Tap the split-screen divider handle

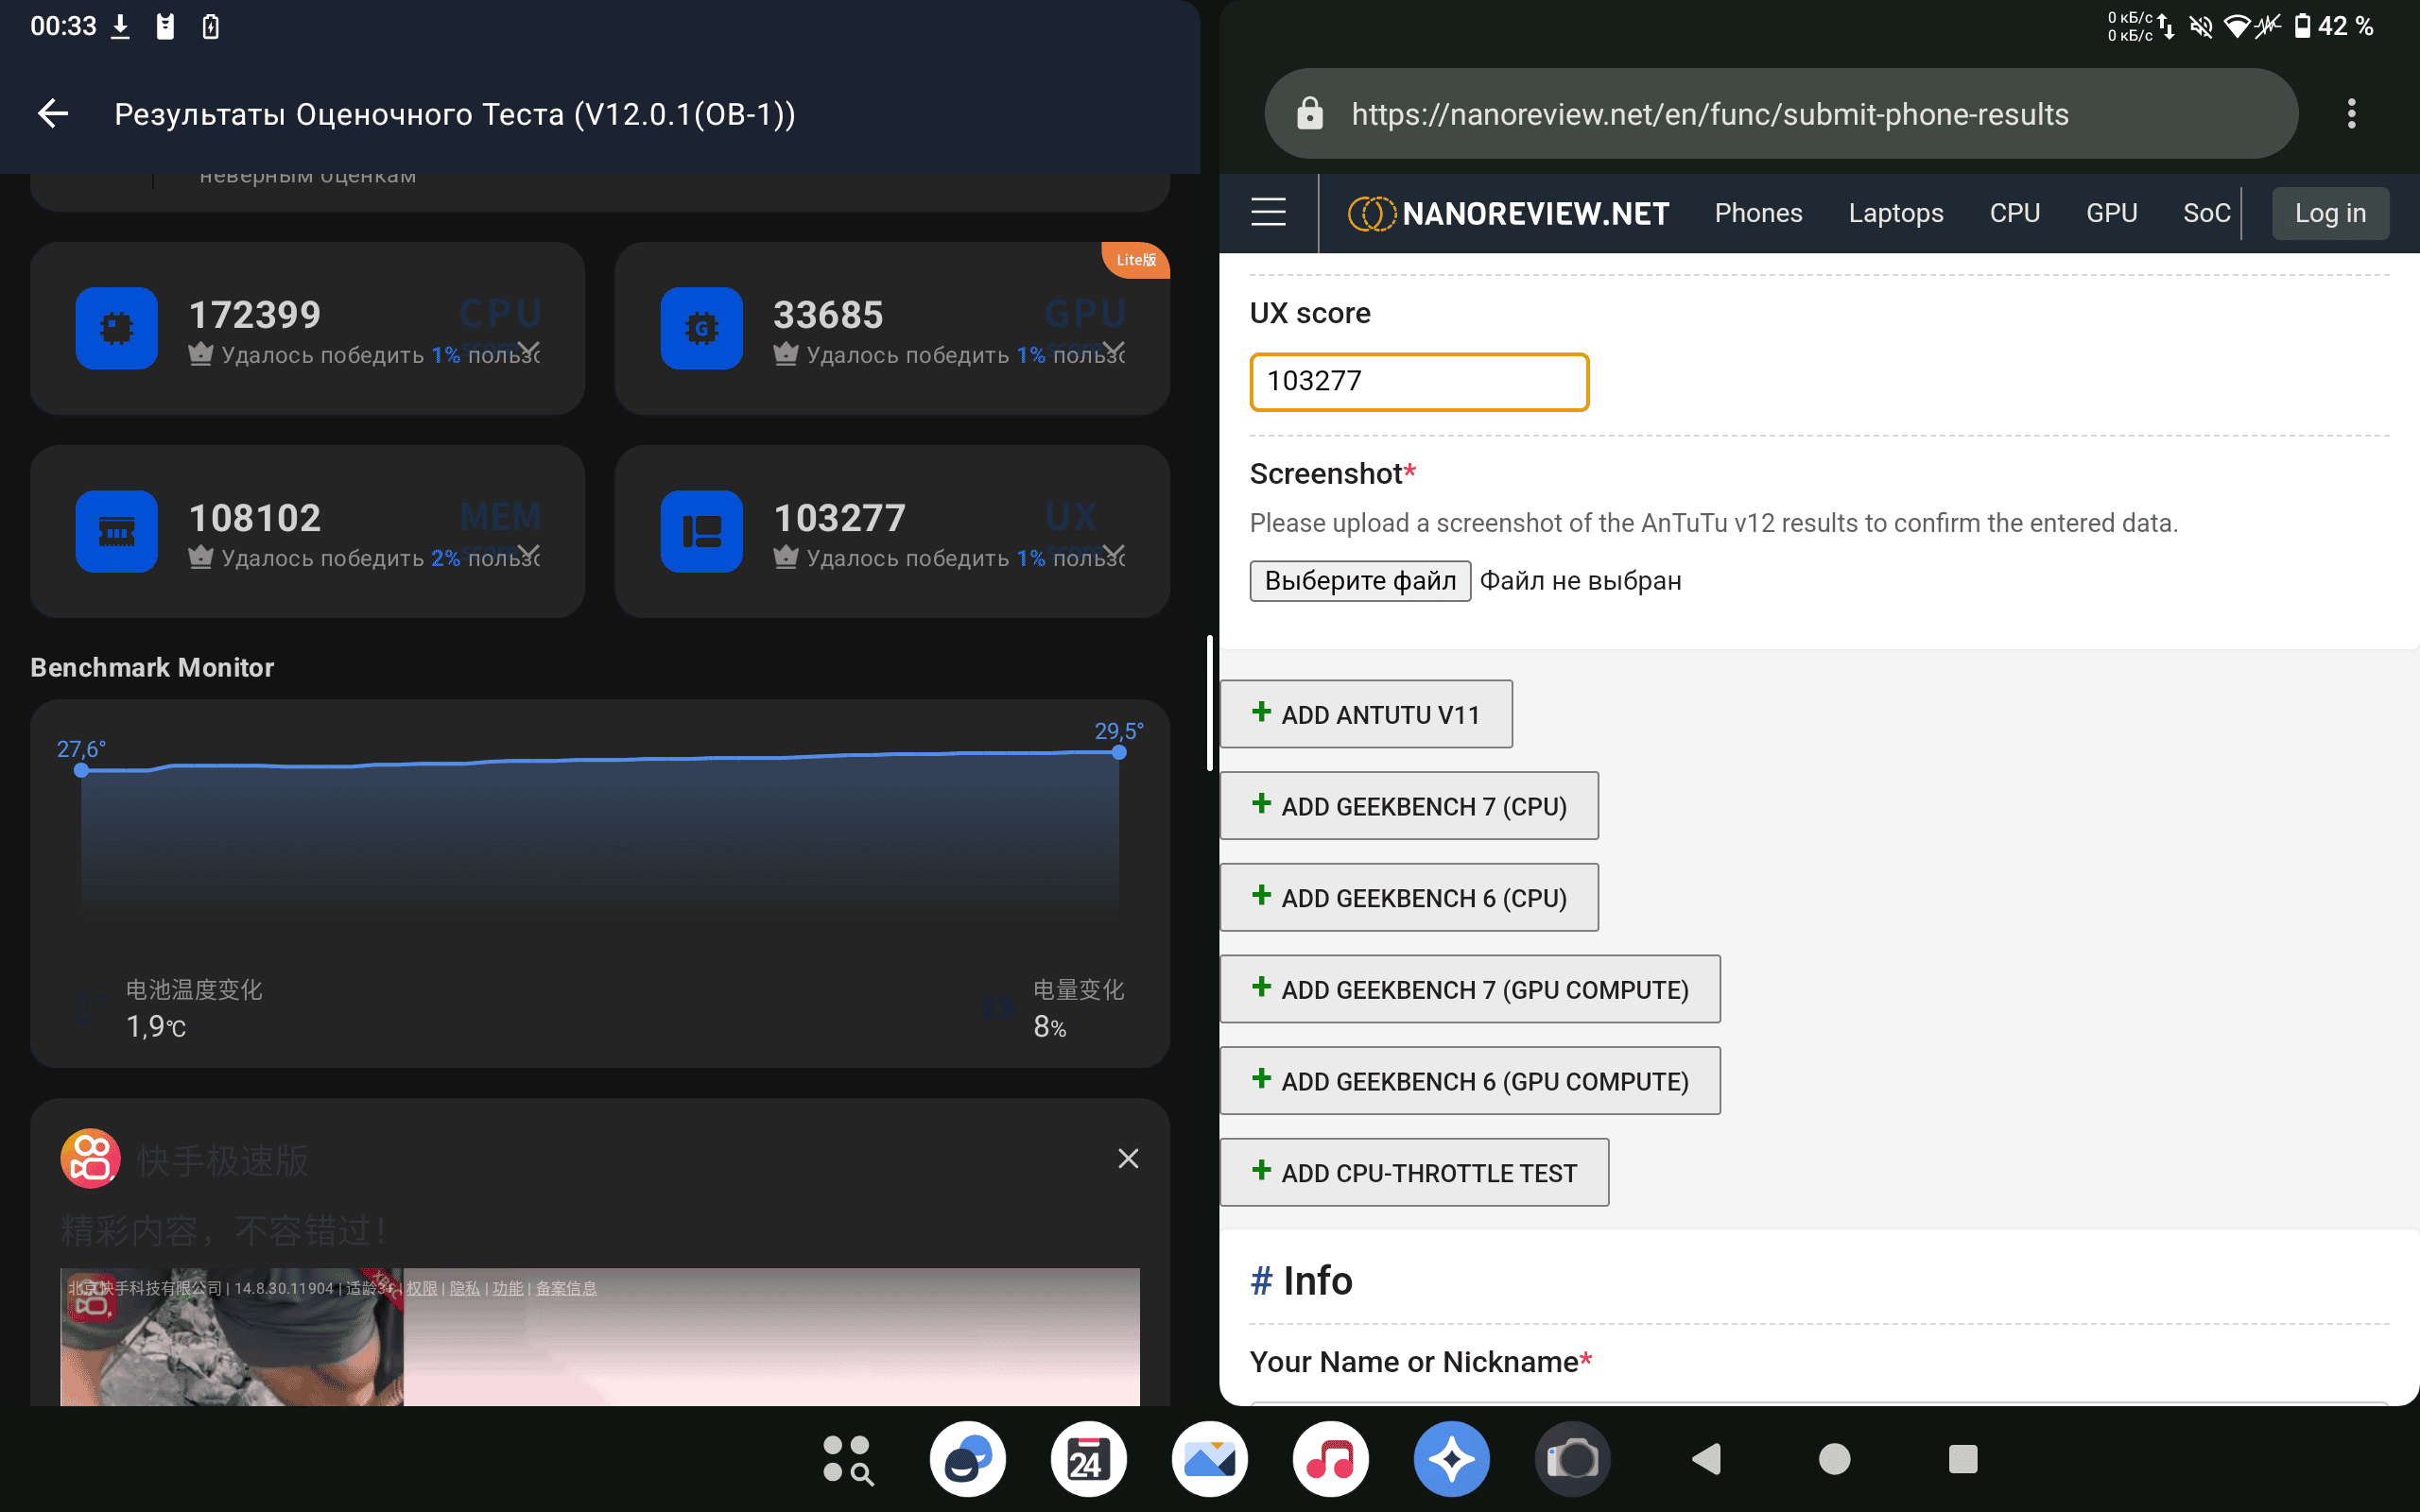(x=1210, y=703)
